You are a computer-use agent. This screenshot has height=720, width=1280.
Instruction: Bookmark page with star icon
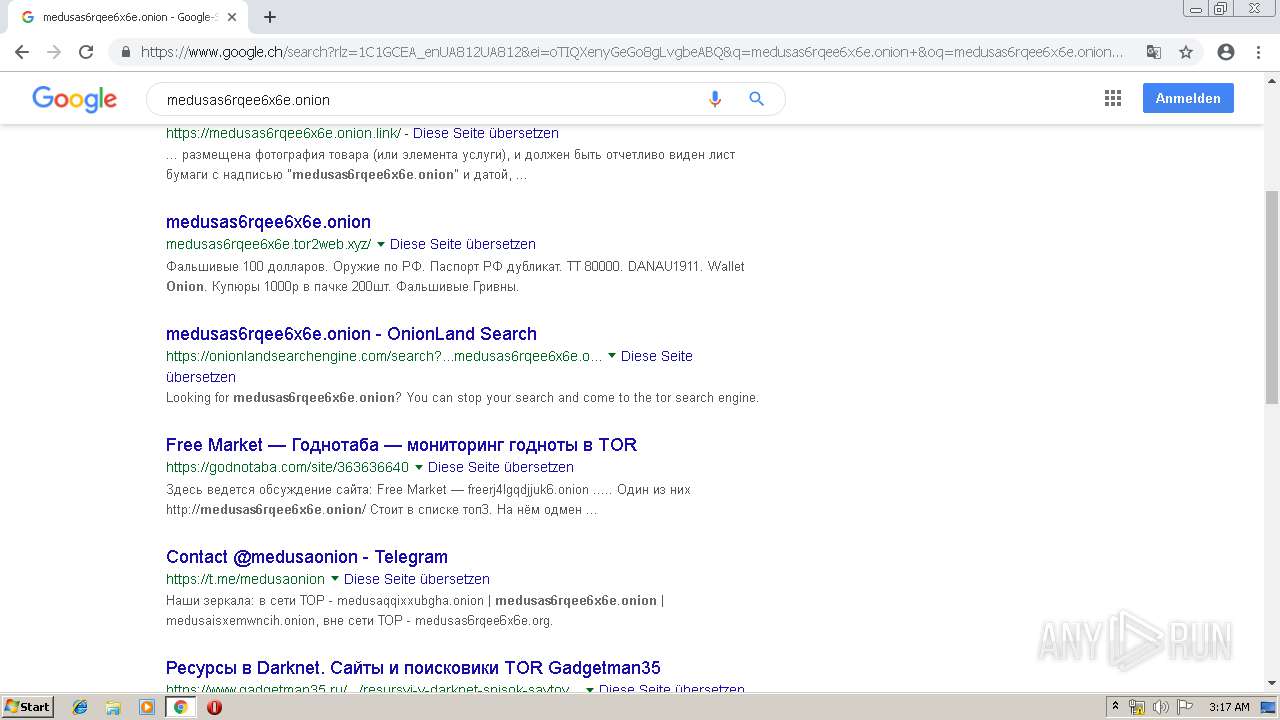[1186, 52]
